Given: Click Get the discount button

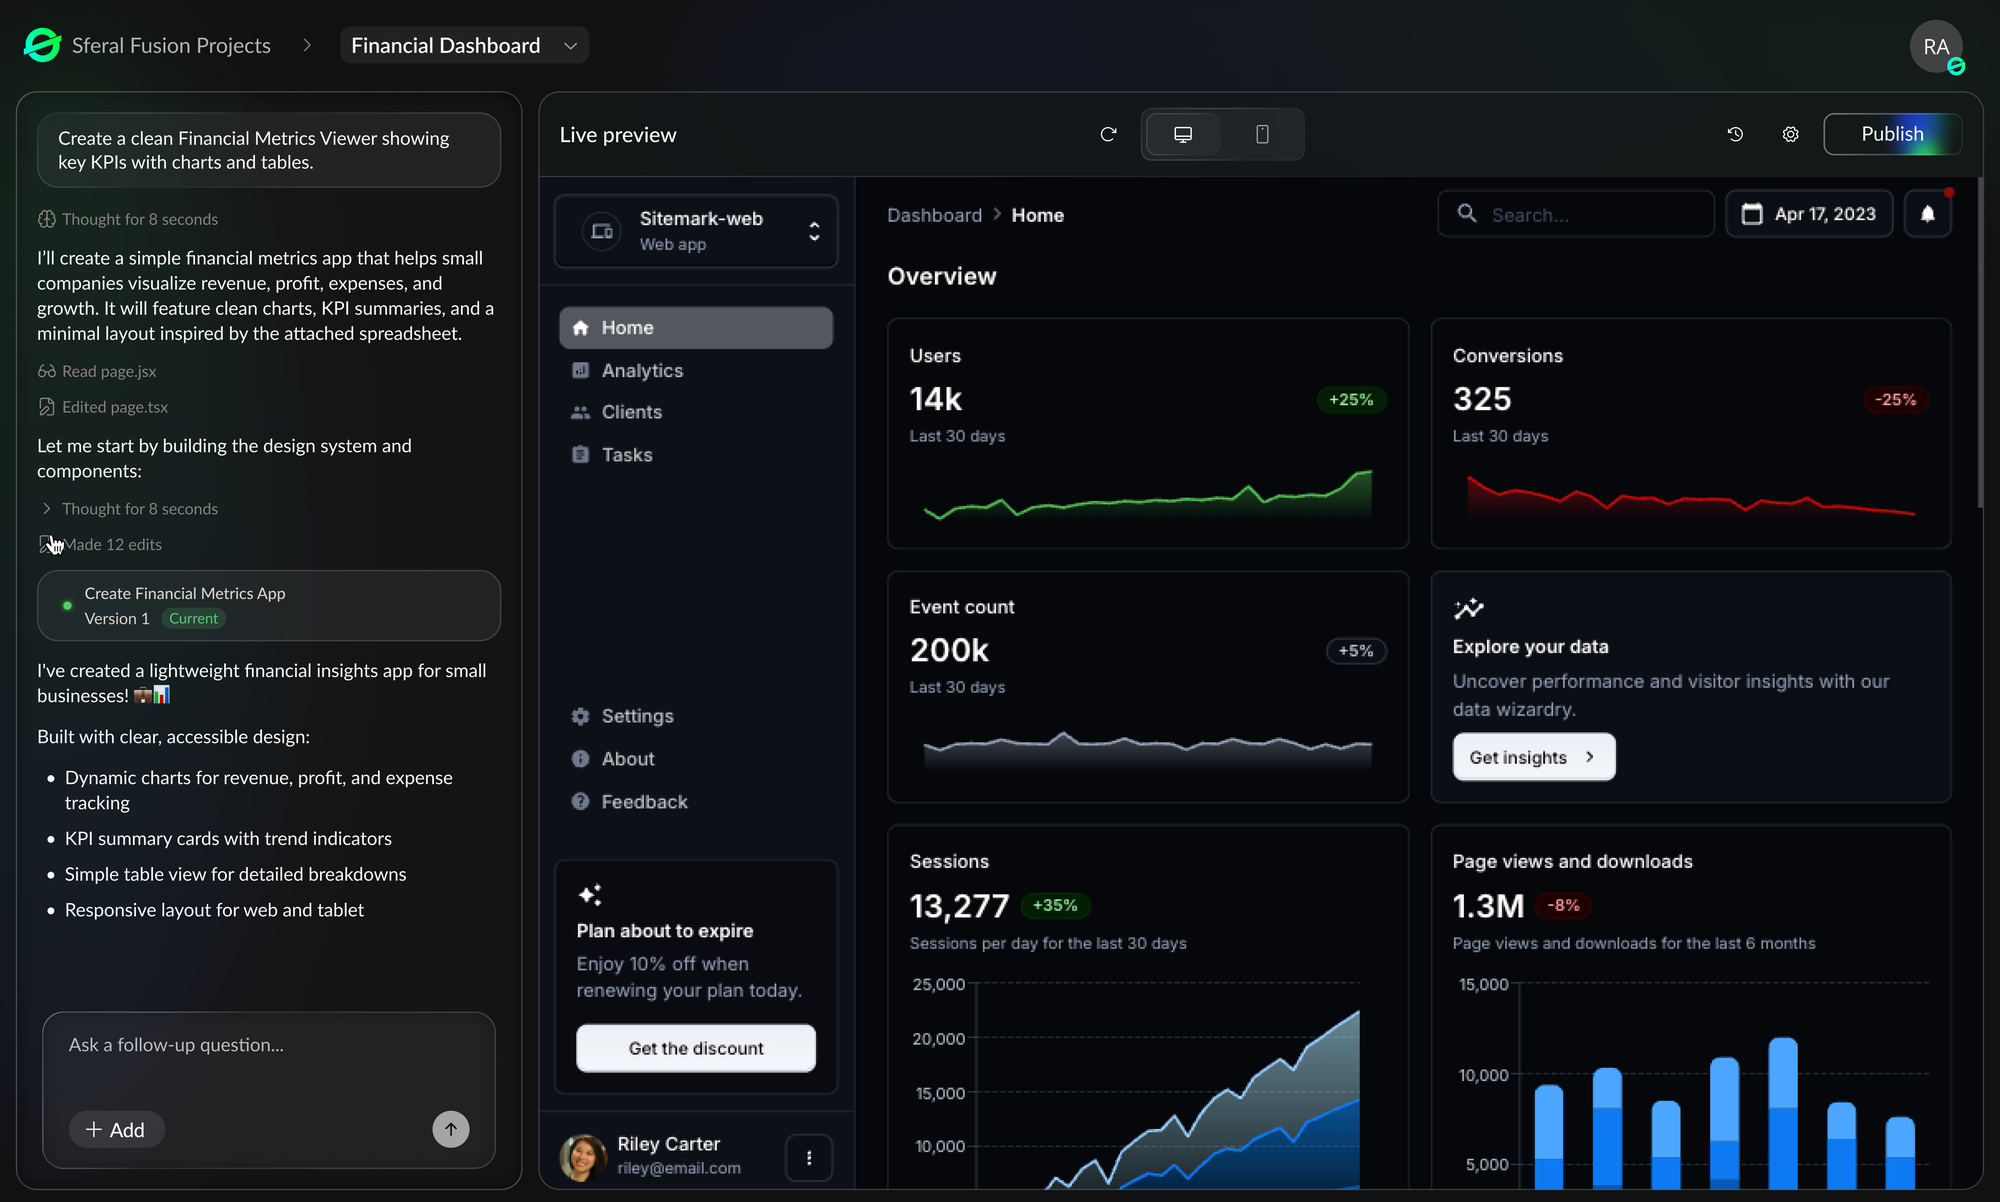Looking at the screenshot, I should pyautogui.click(x=696, y=1048).
